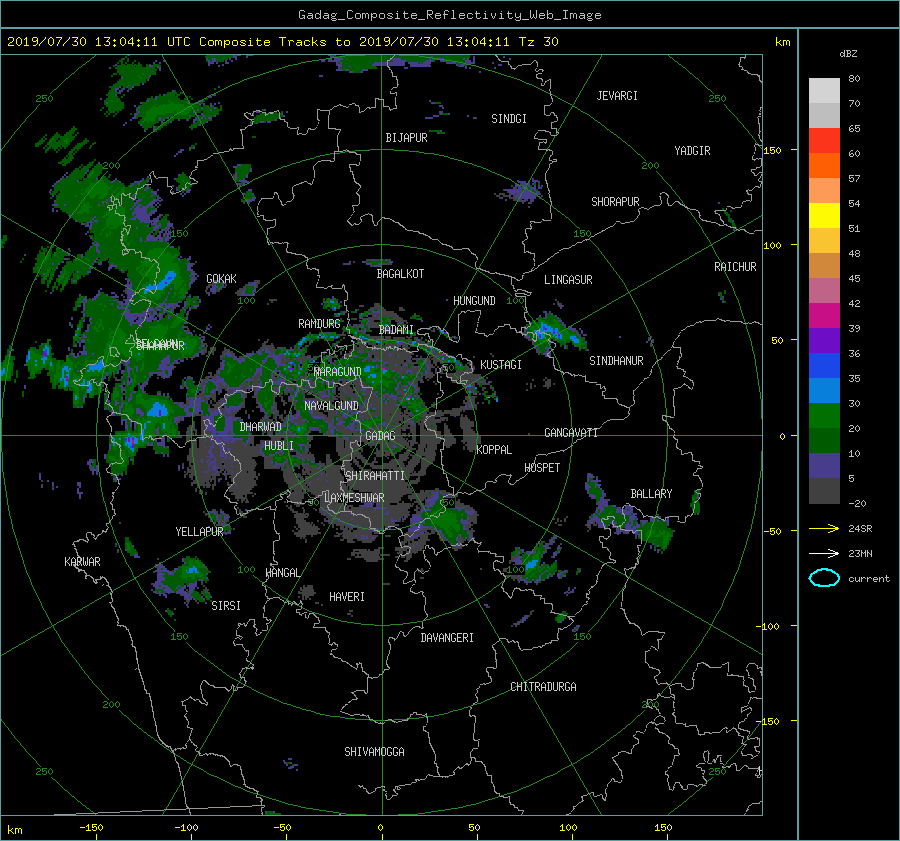Pick the bright green 30-20 dBZ legend swatch
This screenshot has height=841, width=900.
(x=824, y=416)
